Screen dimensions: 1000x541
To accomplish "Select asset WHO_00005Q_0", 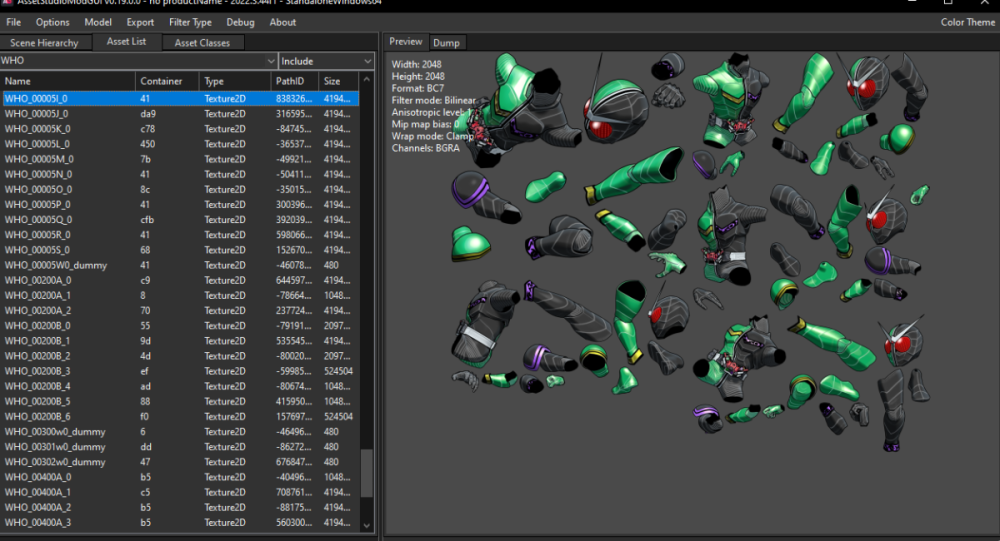I will tap(180, 219).
